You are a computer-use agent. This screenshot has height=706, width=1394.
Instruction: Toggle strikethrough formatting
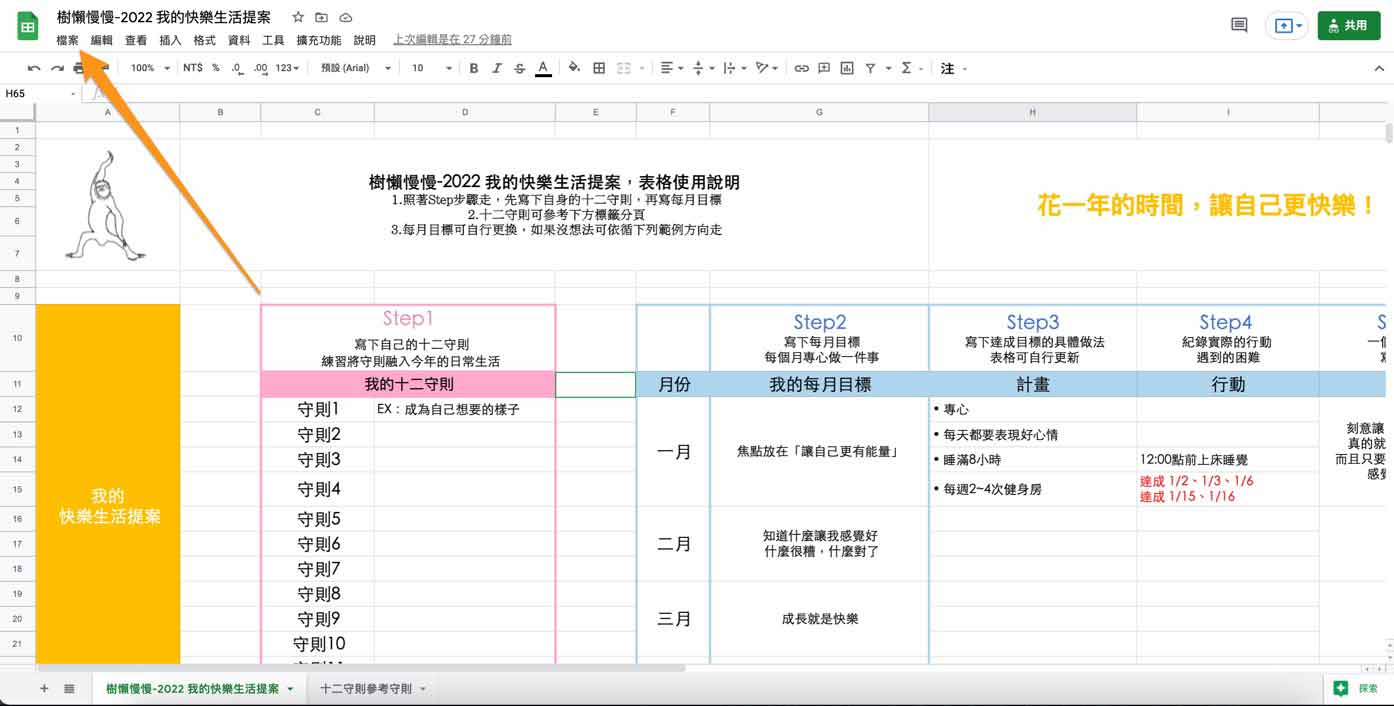click(x=519, y=68)
